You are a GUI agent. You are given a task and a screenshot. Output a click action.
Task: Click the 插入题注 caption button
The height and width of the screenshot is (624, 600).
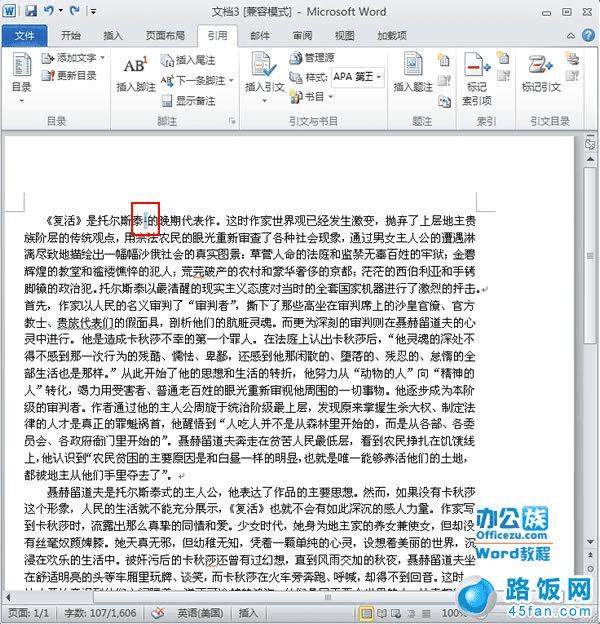413,72
